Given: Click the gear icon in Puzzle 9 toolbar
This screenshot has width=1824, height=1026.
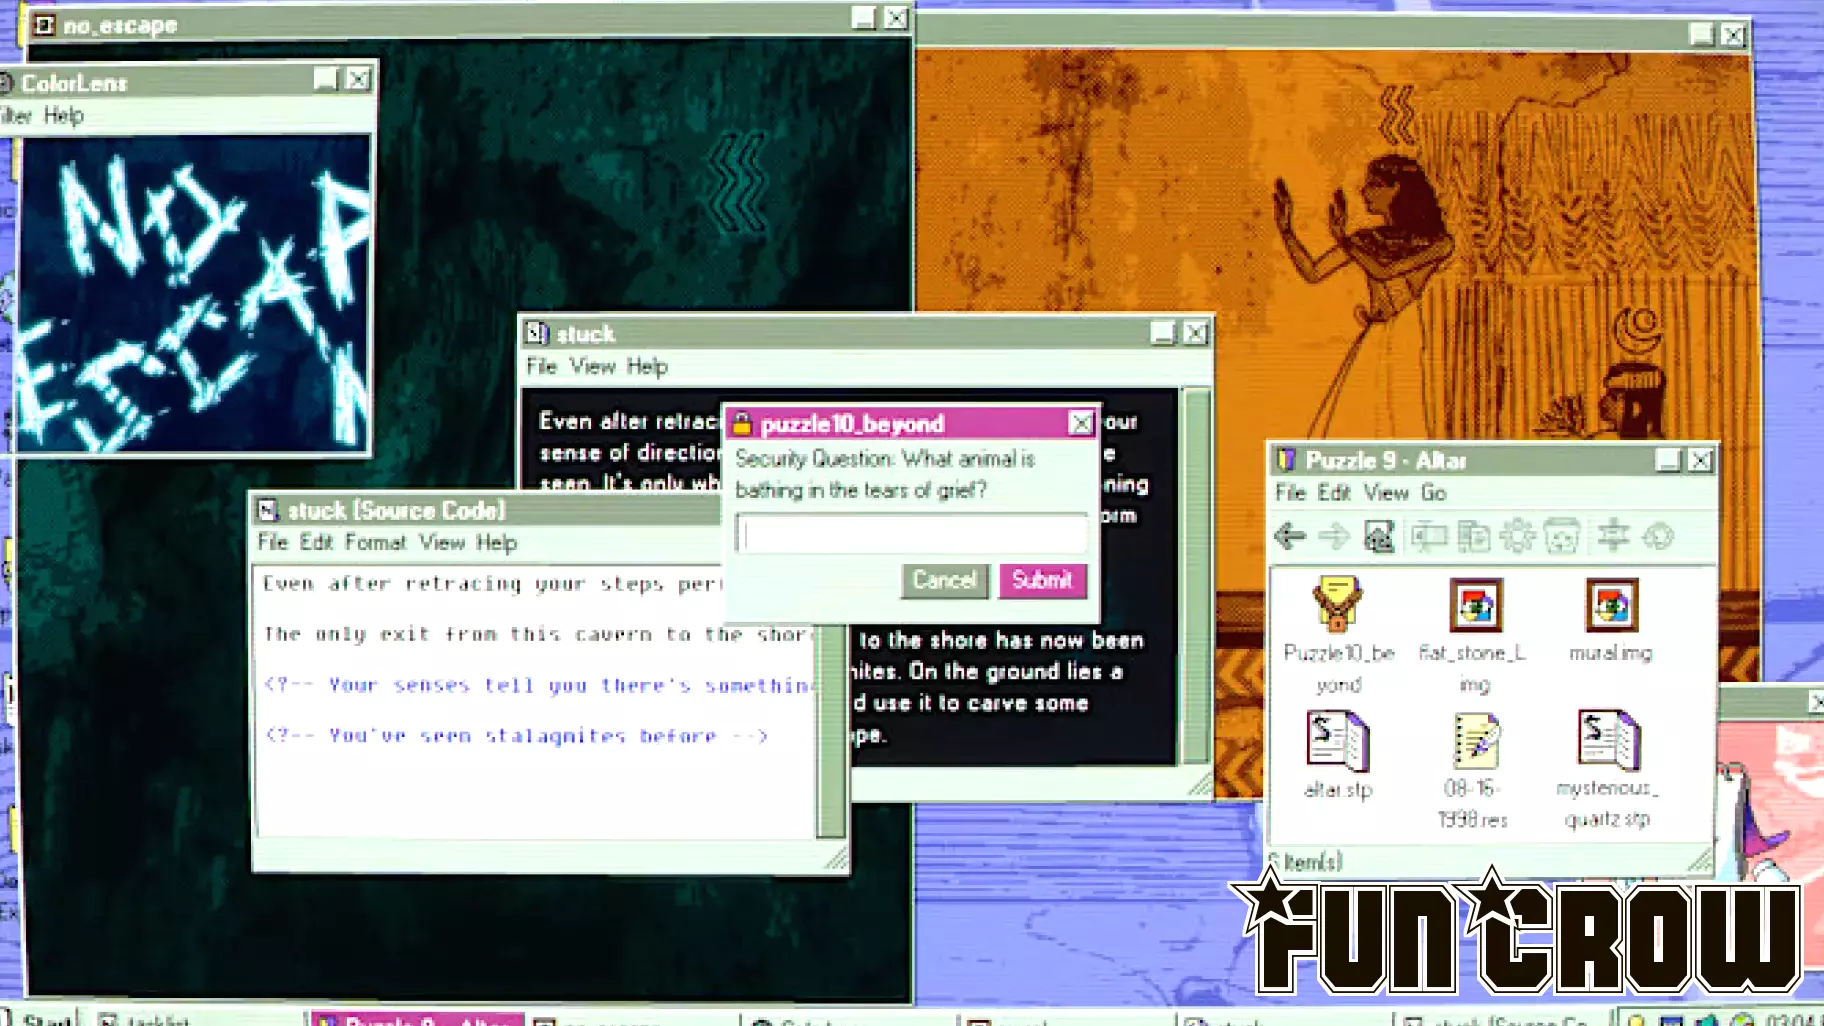Looking at the screenshot, I should coord(1517,536).
